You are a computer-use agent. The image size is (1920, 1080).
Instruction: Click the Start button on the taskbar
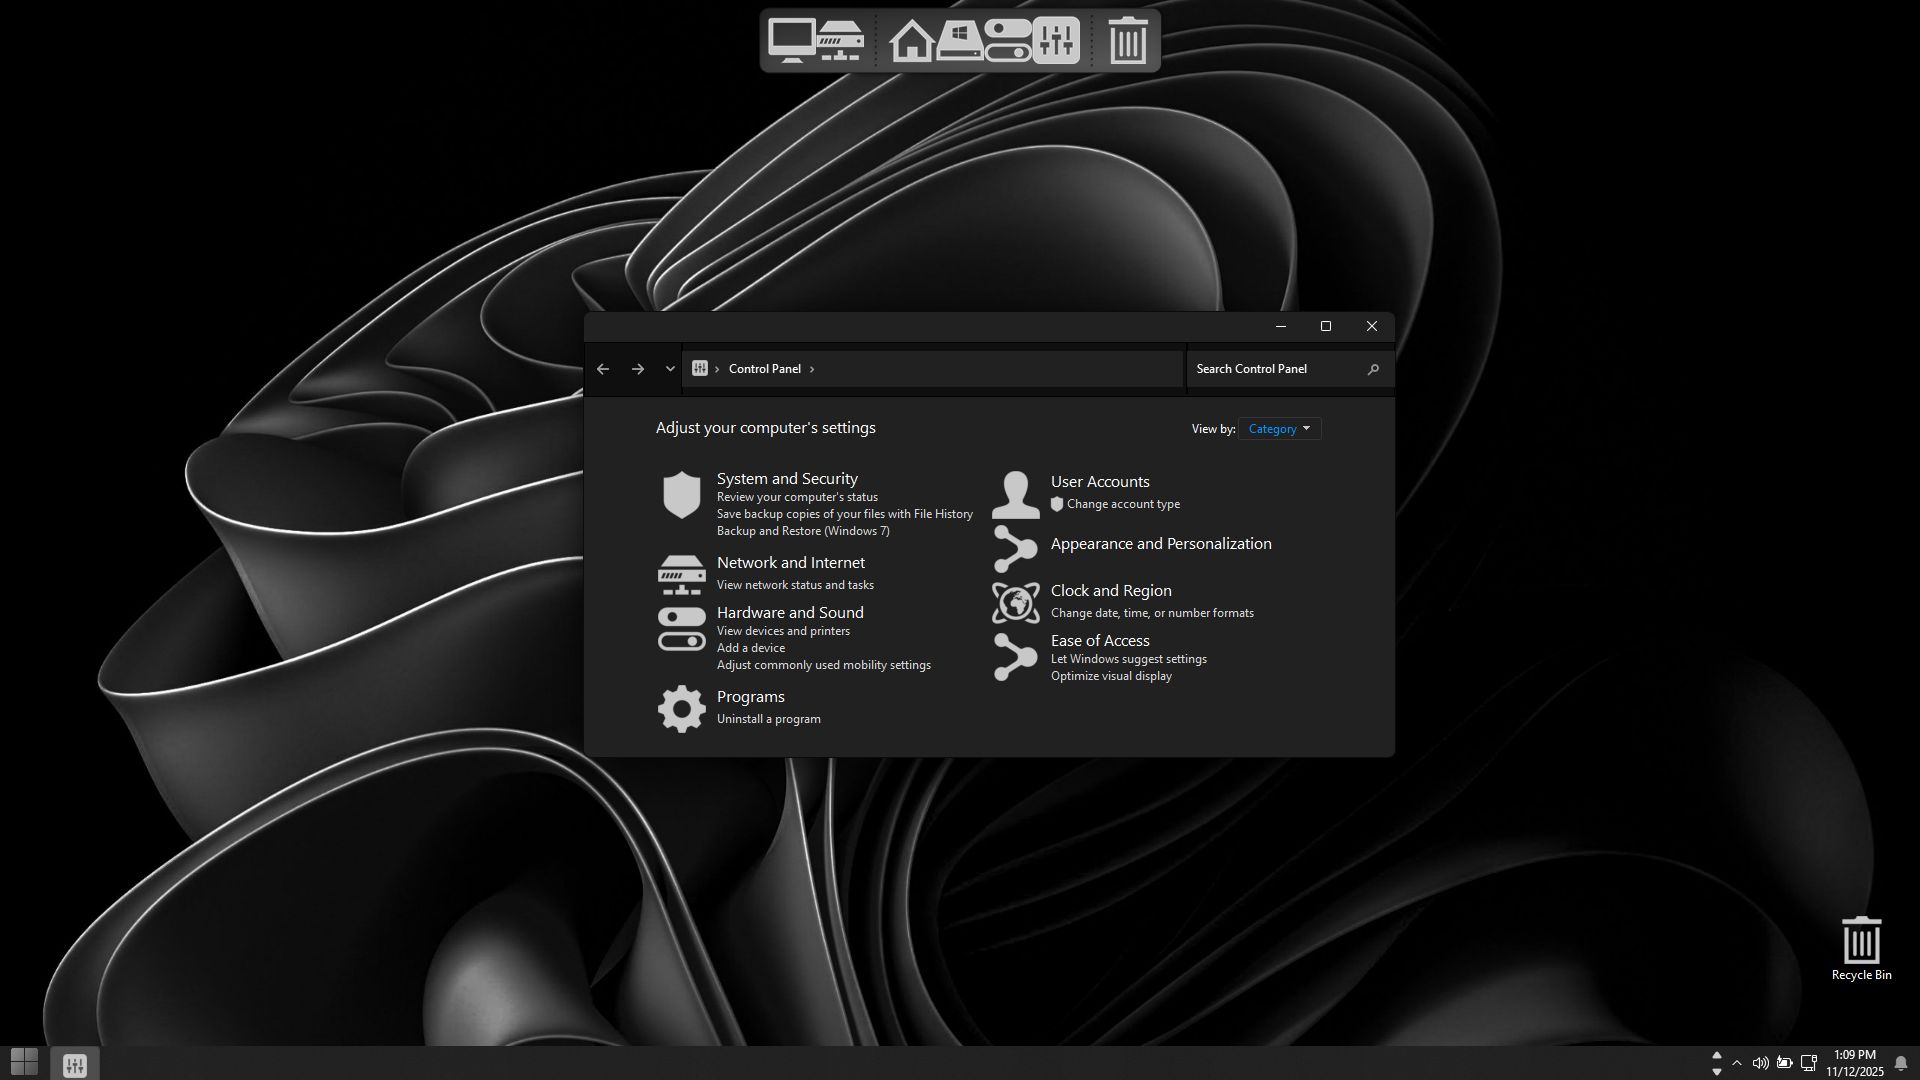24,1062
